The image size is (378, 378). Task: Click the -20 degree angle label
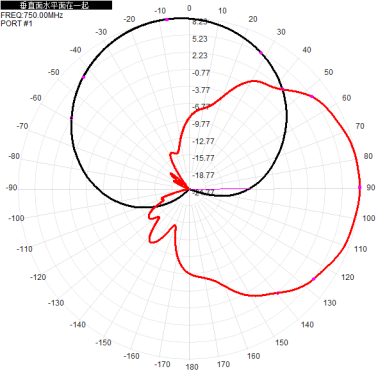(x=129, y=19)
